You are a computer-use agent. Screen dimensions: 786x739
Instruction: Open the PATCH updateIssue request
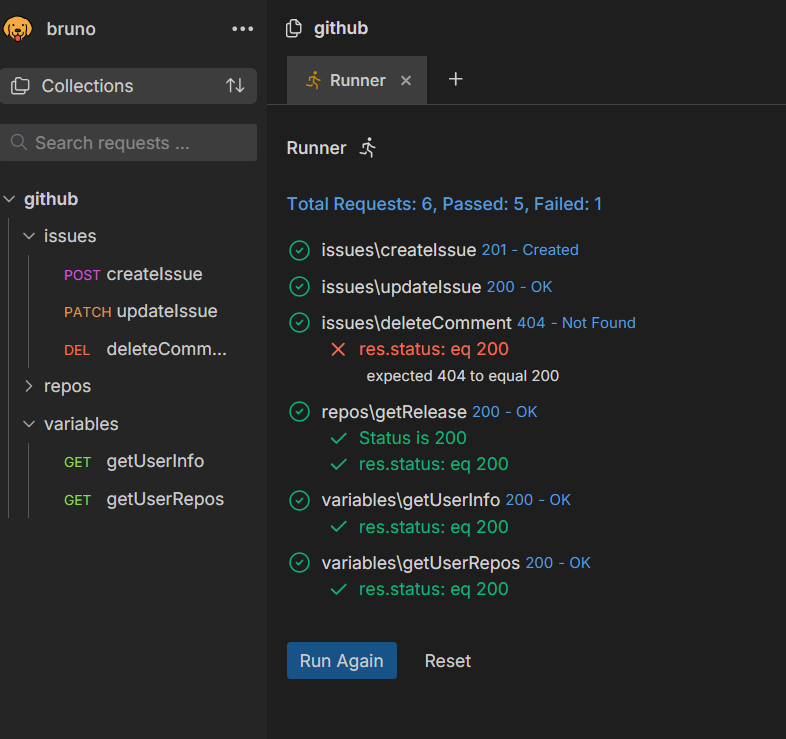pyautogui.click(x=140, y=311)
